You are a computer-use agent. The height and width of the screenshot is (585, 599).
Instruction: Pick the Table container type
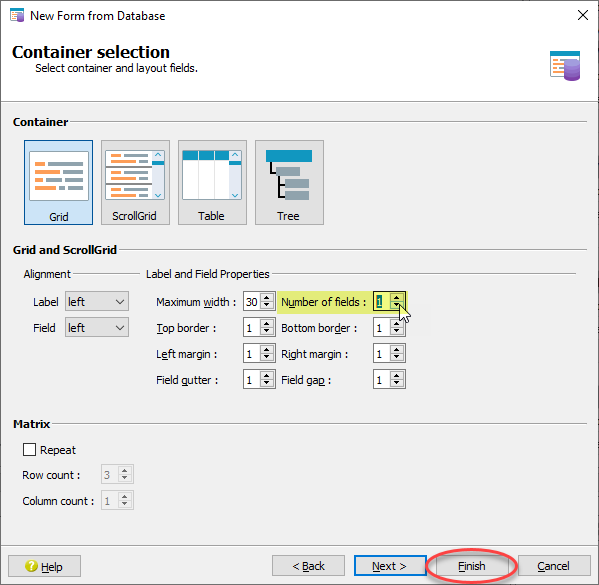[x=212, y=182]
